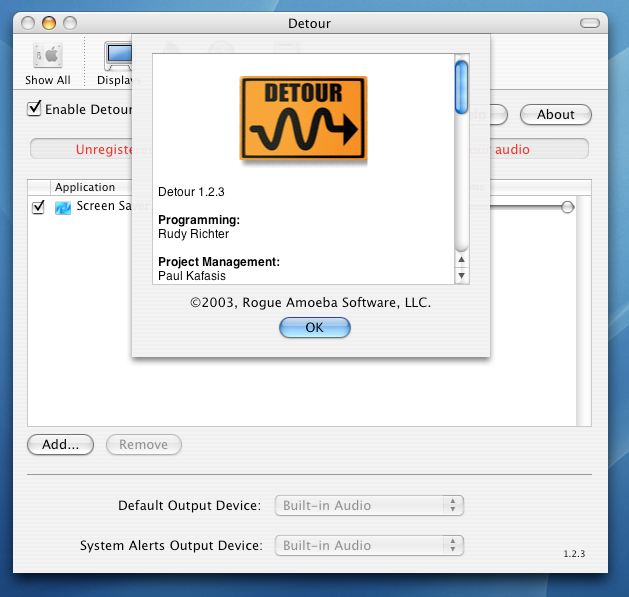Click the toolbar toggle pill button
The image size is (629, 597).
[590, 23]
